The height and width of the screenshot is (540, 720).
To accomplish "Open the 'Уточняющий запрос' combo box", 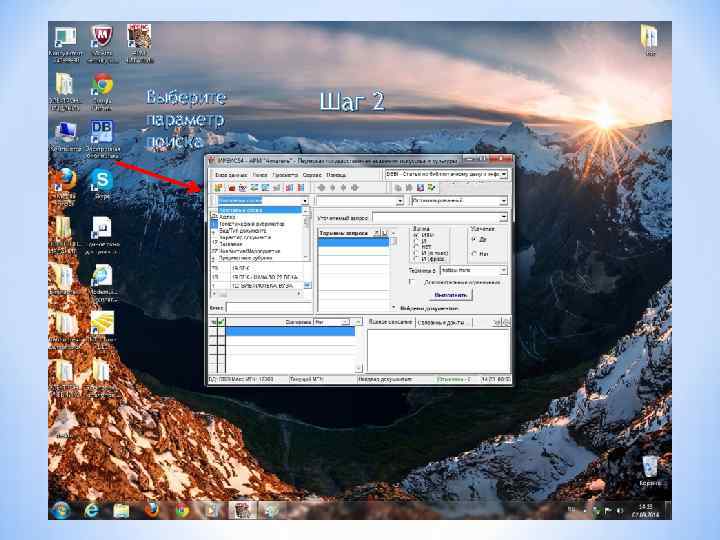I will pyautogui.click(x=503, y=216).
